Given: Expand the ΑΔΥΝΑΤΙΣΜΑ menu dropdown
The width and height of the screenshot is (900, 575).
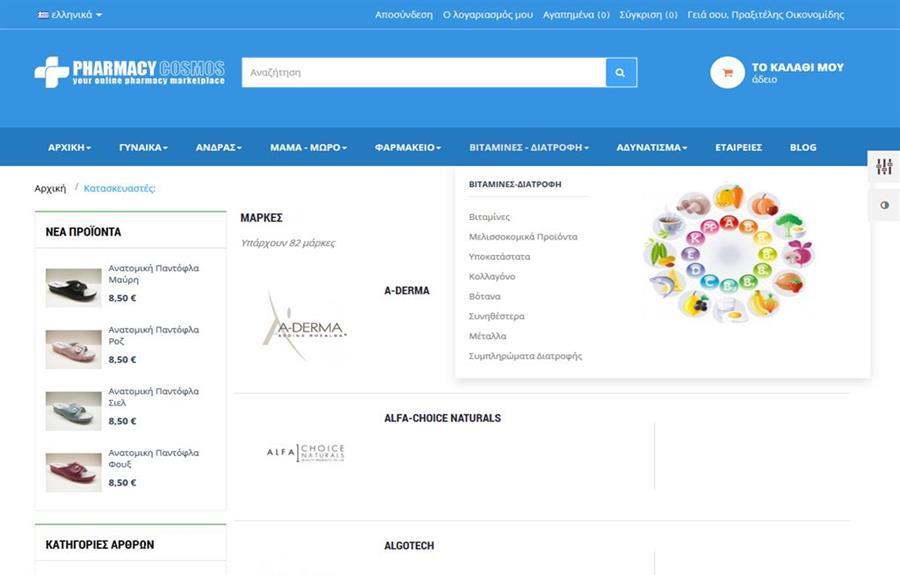Looking at the screenshot, I should coord(651,147).
